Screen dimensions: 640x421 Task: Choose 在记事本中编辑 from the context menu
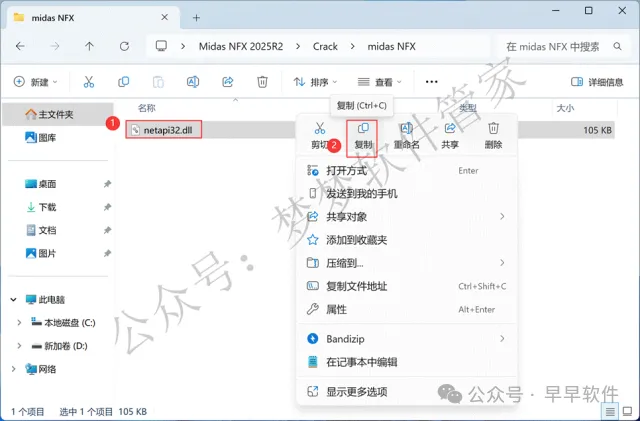[407, 362]
